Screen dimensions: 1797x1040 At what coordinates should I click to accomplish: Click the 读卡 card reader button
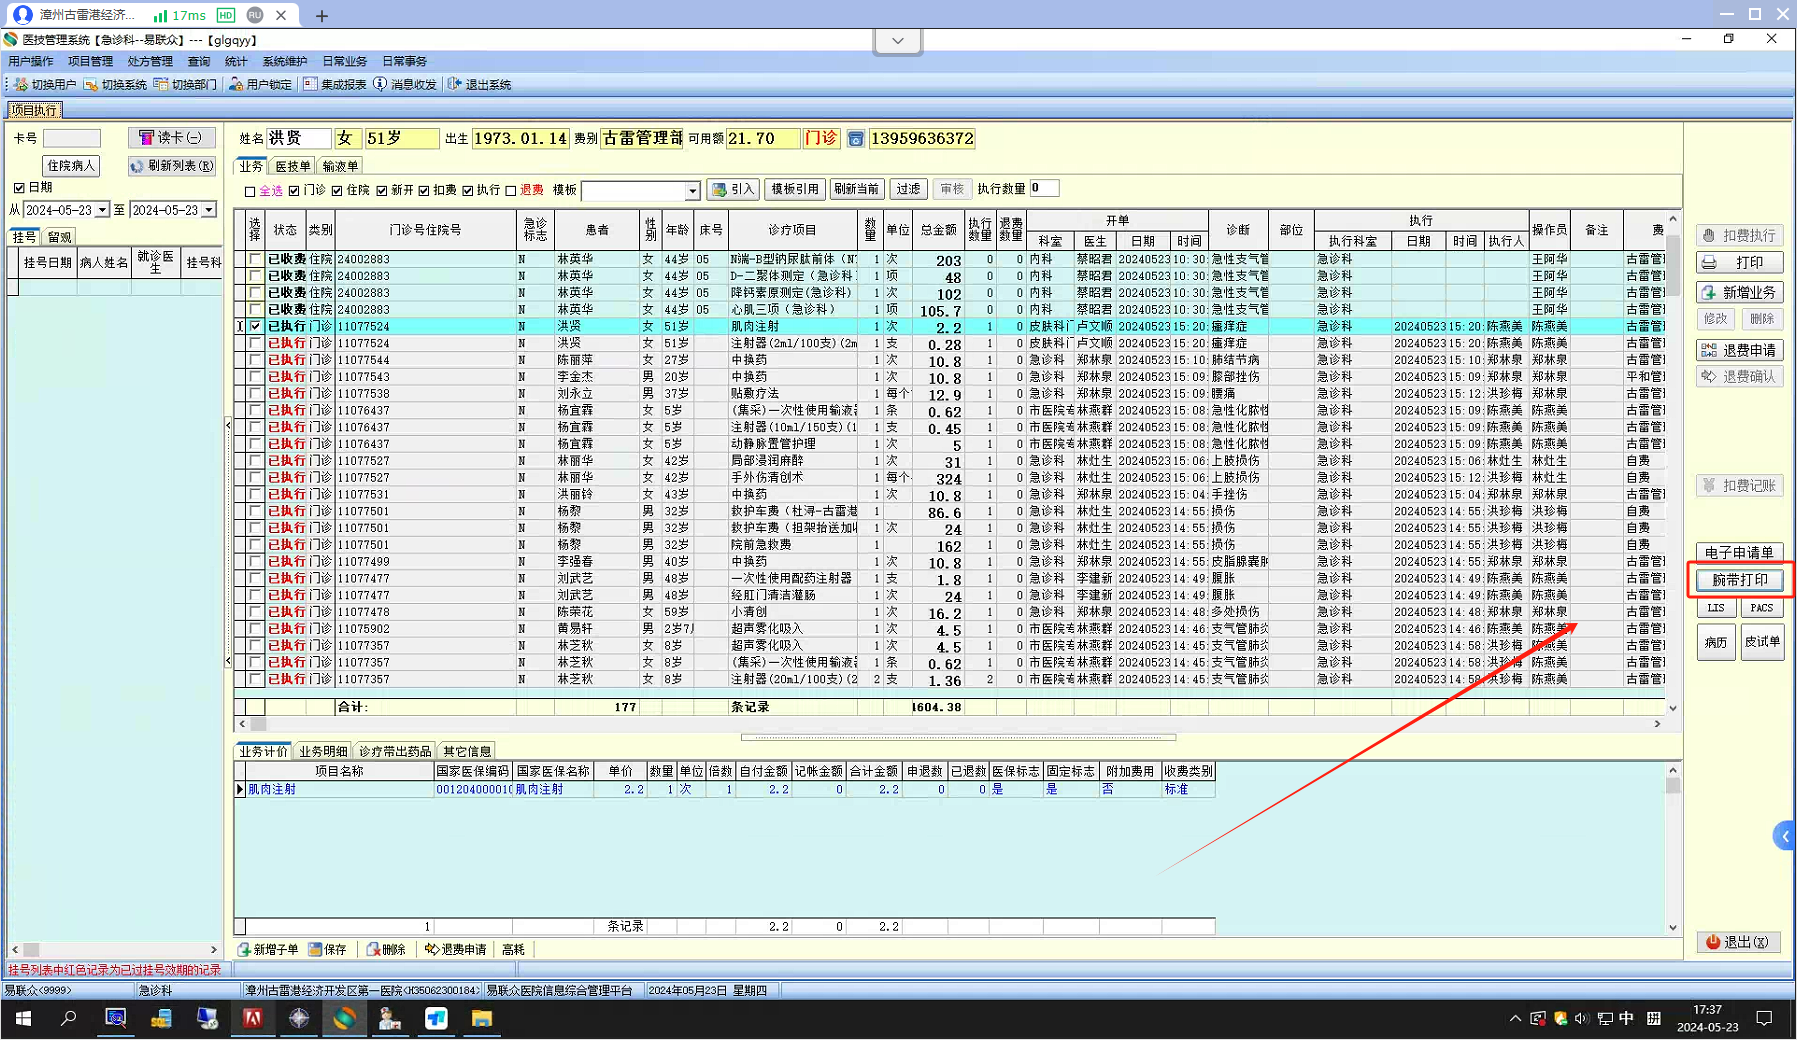pos(171,138)
